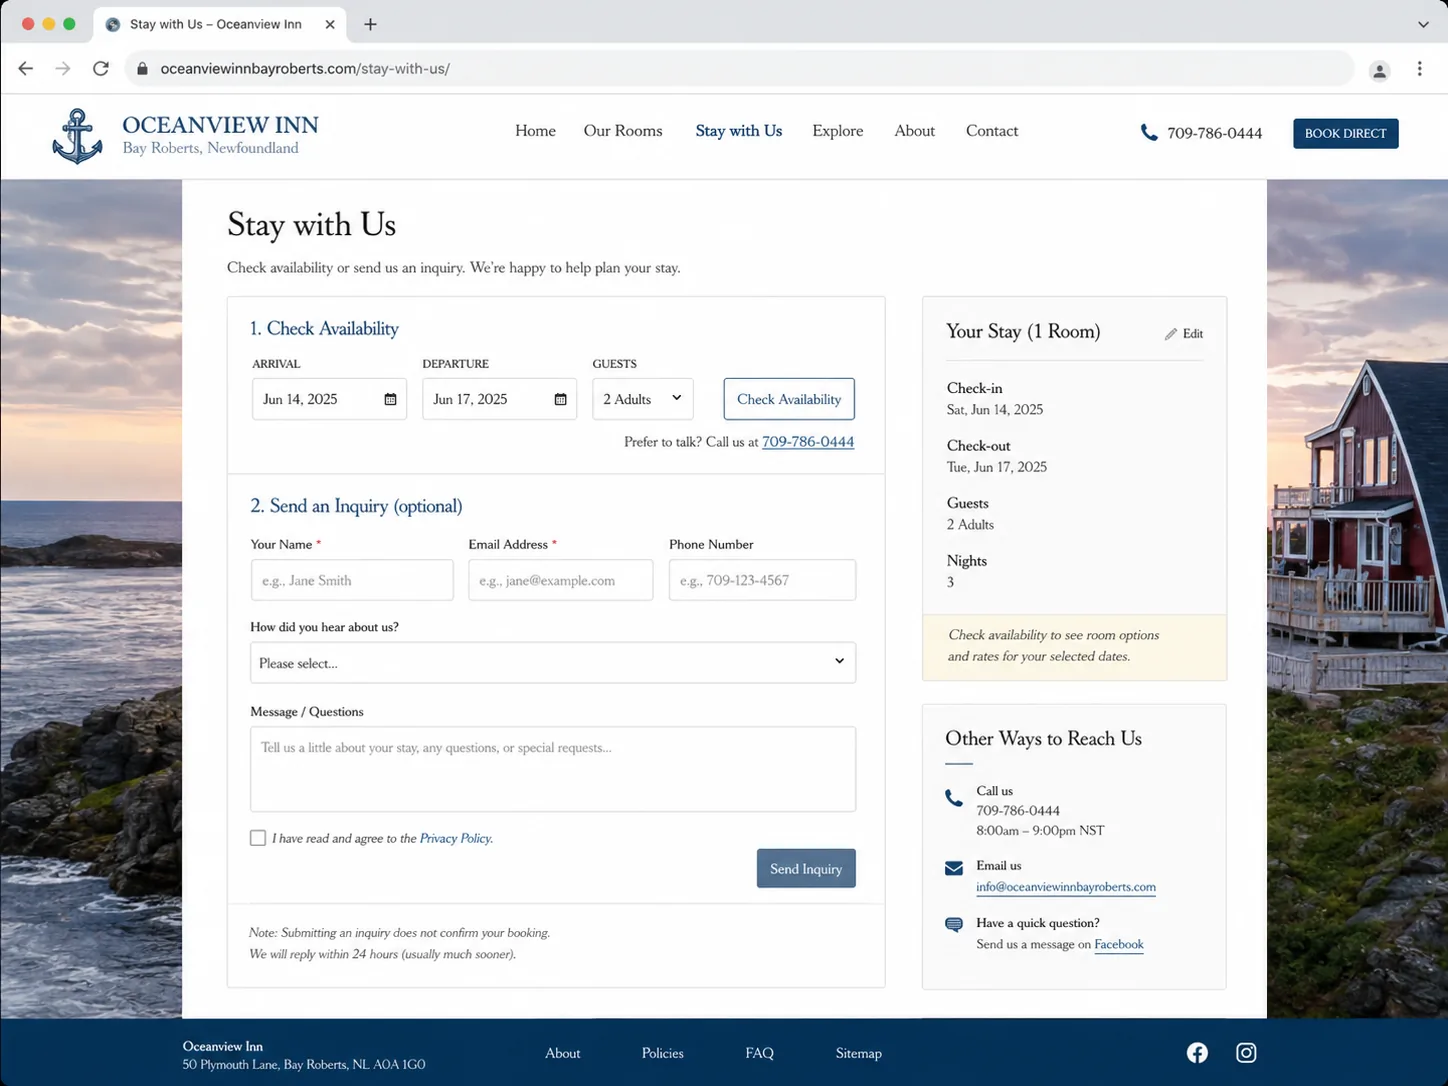The height and width of the screenshot is (1086, 1448).
Task: Click the tab favicon globe icon
Action: click(113, 24)
